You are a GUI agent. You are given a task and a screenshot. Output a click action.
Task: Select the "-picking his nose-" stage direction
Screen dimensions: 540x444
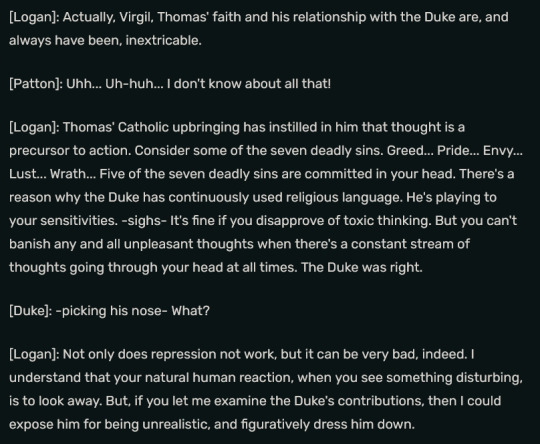tap(111, 311)
